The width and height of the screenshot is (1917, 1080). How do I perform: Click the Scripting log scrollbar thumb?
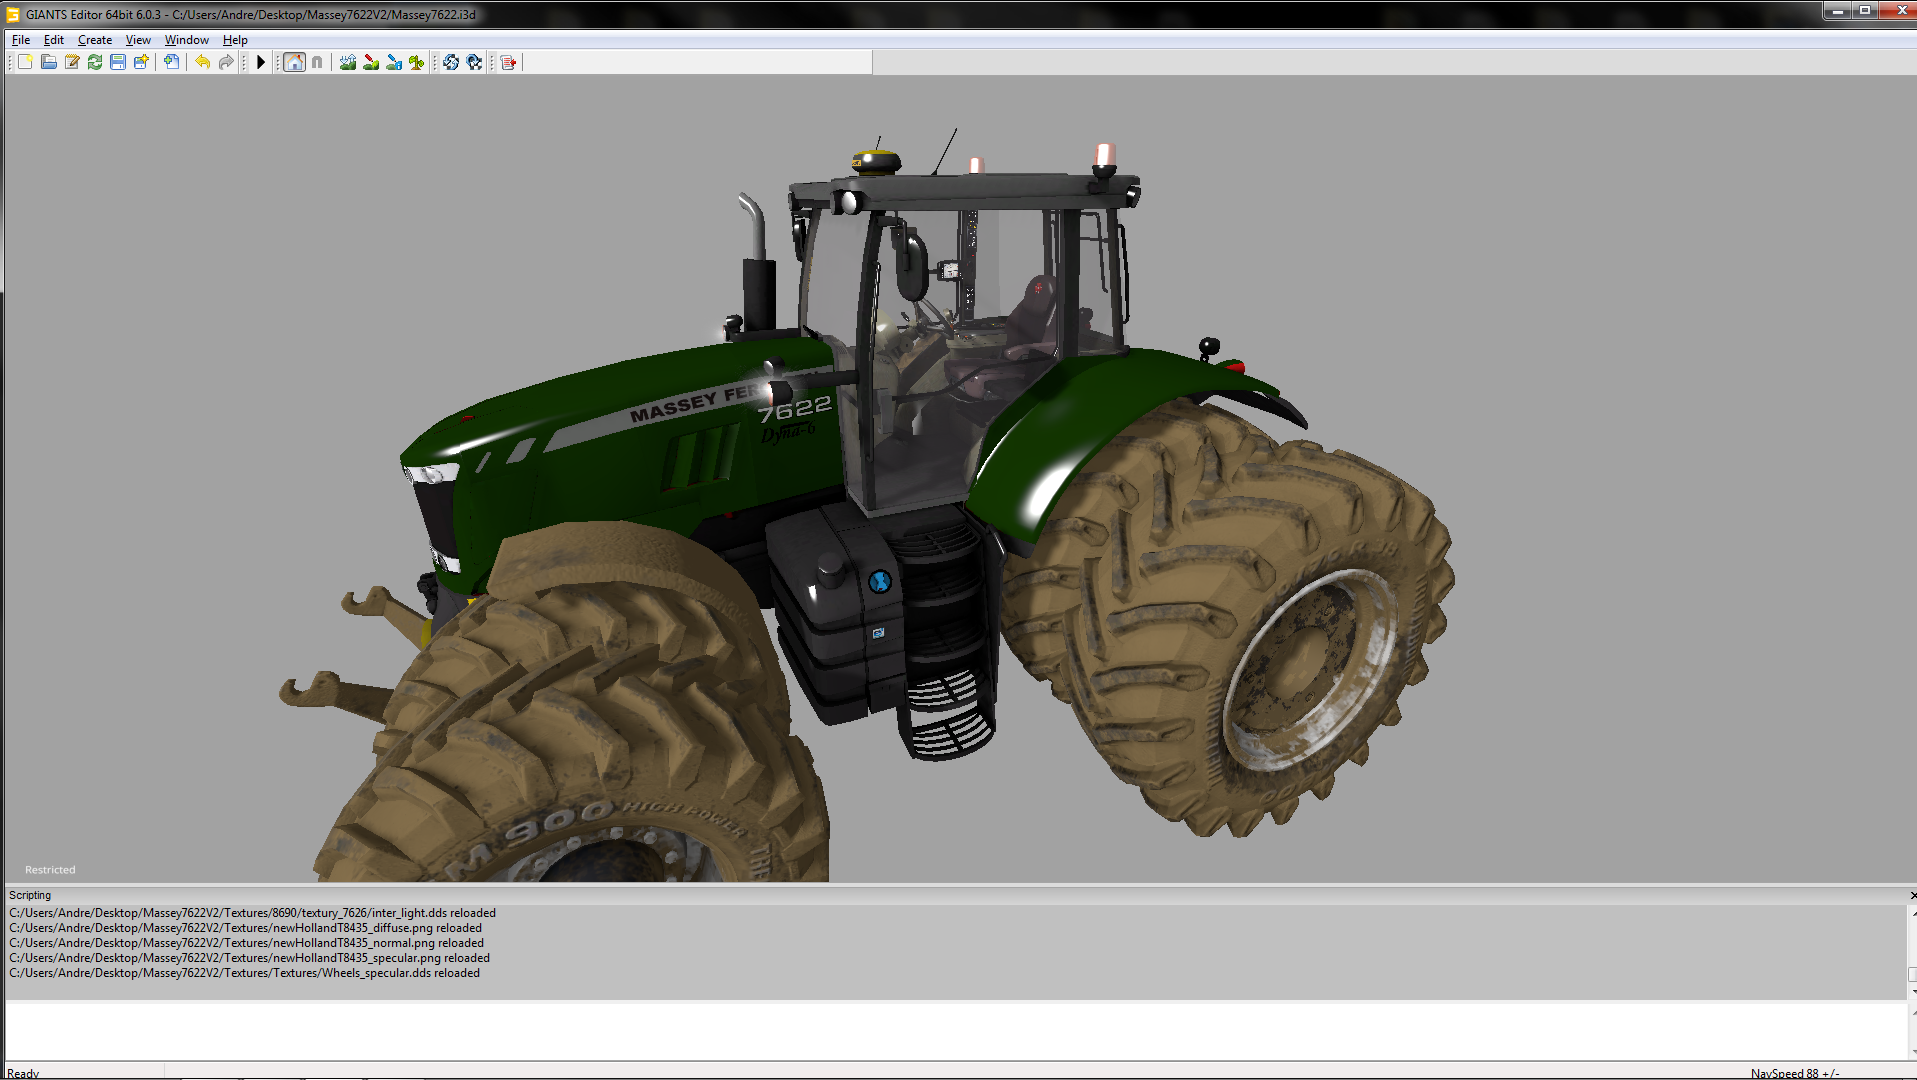click(1912, 974)
